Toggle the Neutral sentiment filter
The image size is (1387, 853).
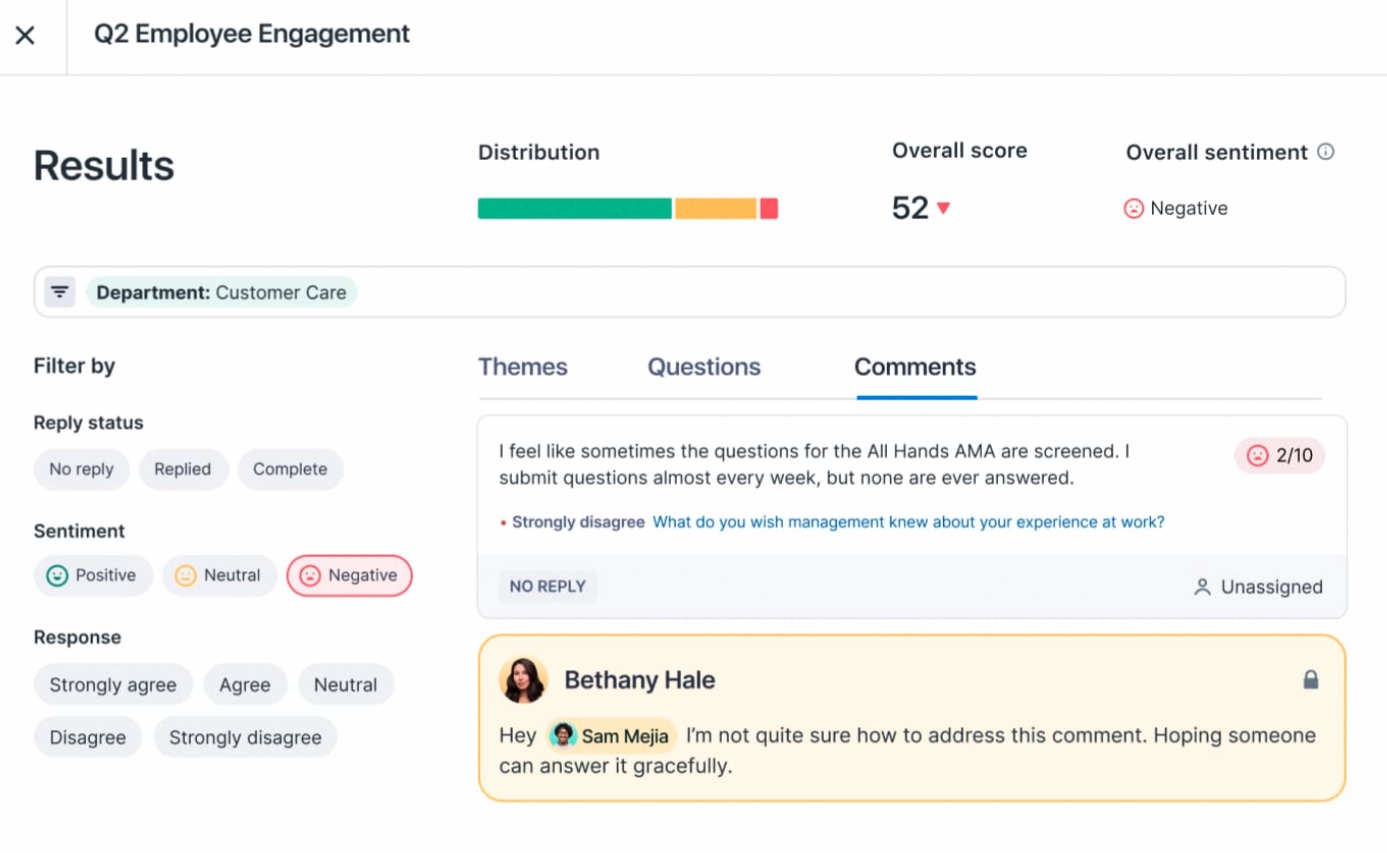219,575
